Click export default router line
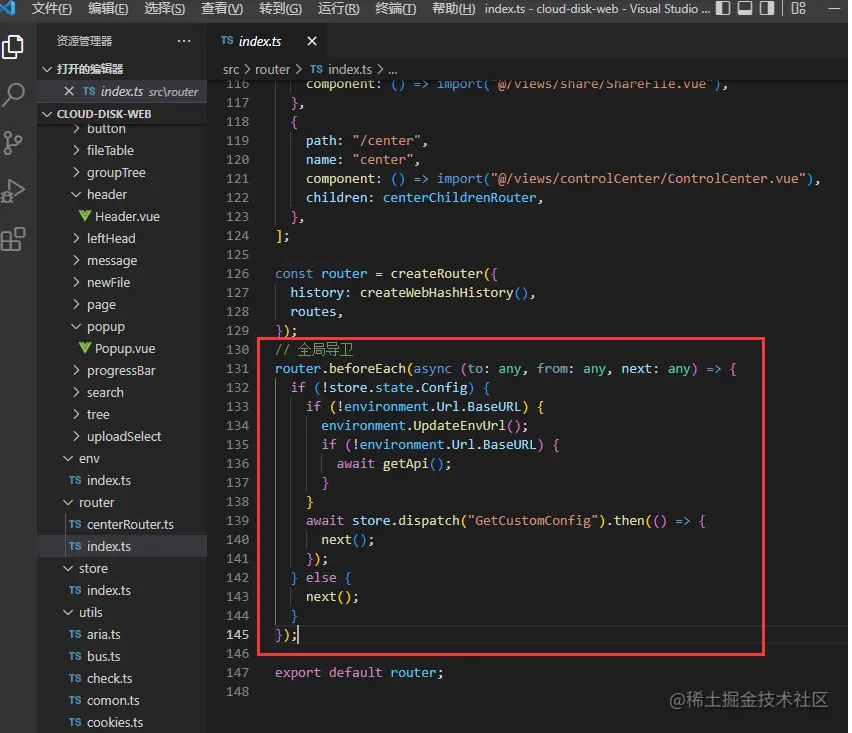The width and height of the screenshot is (852, 733). pos(359,673)
